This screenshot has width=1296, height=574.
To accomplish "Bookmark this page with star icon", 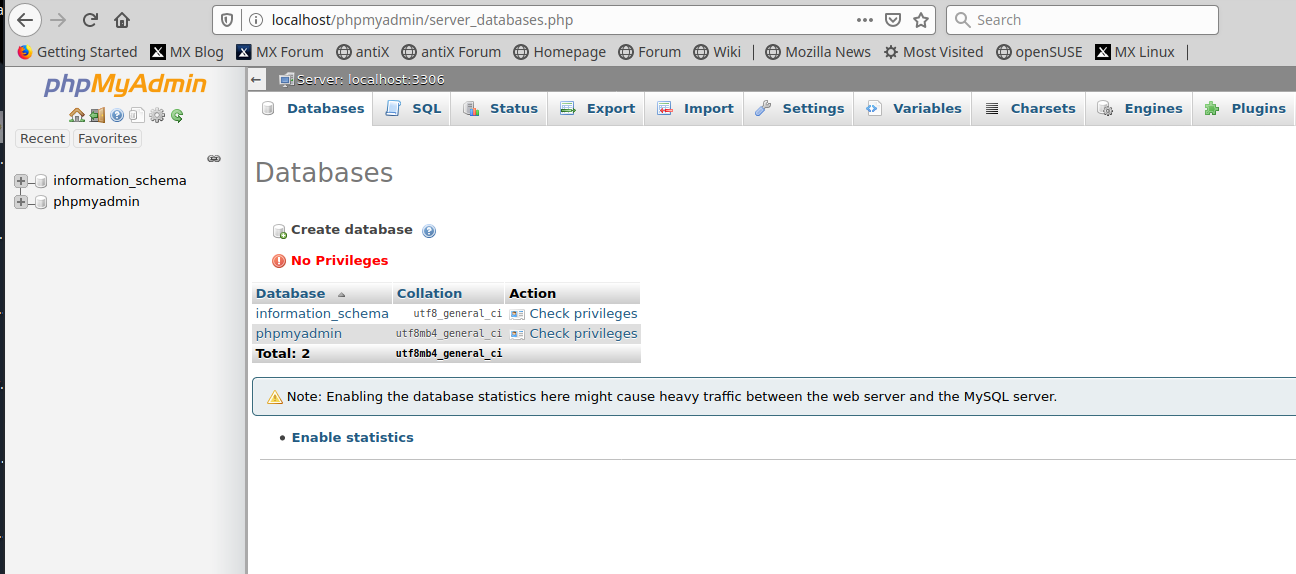I will (921, 20).
